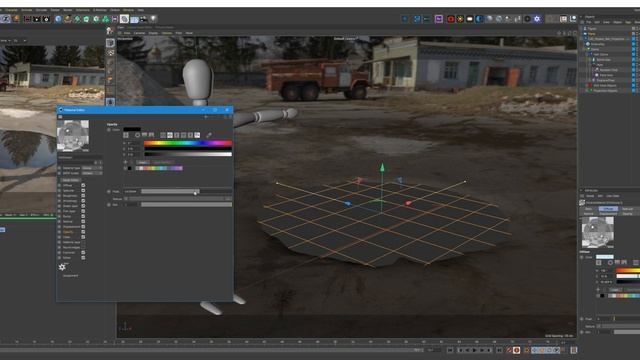Jump to the end of the animation
The height and width of the screenshot is (360, 640).
click(499, 350)
